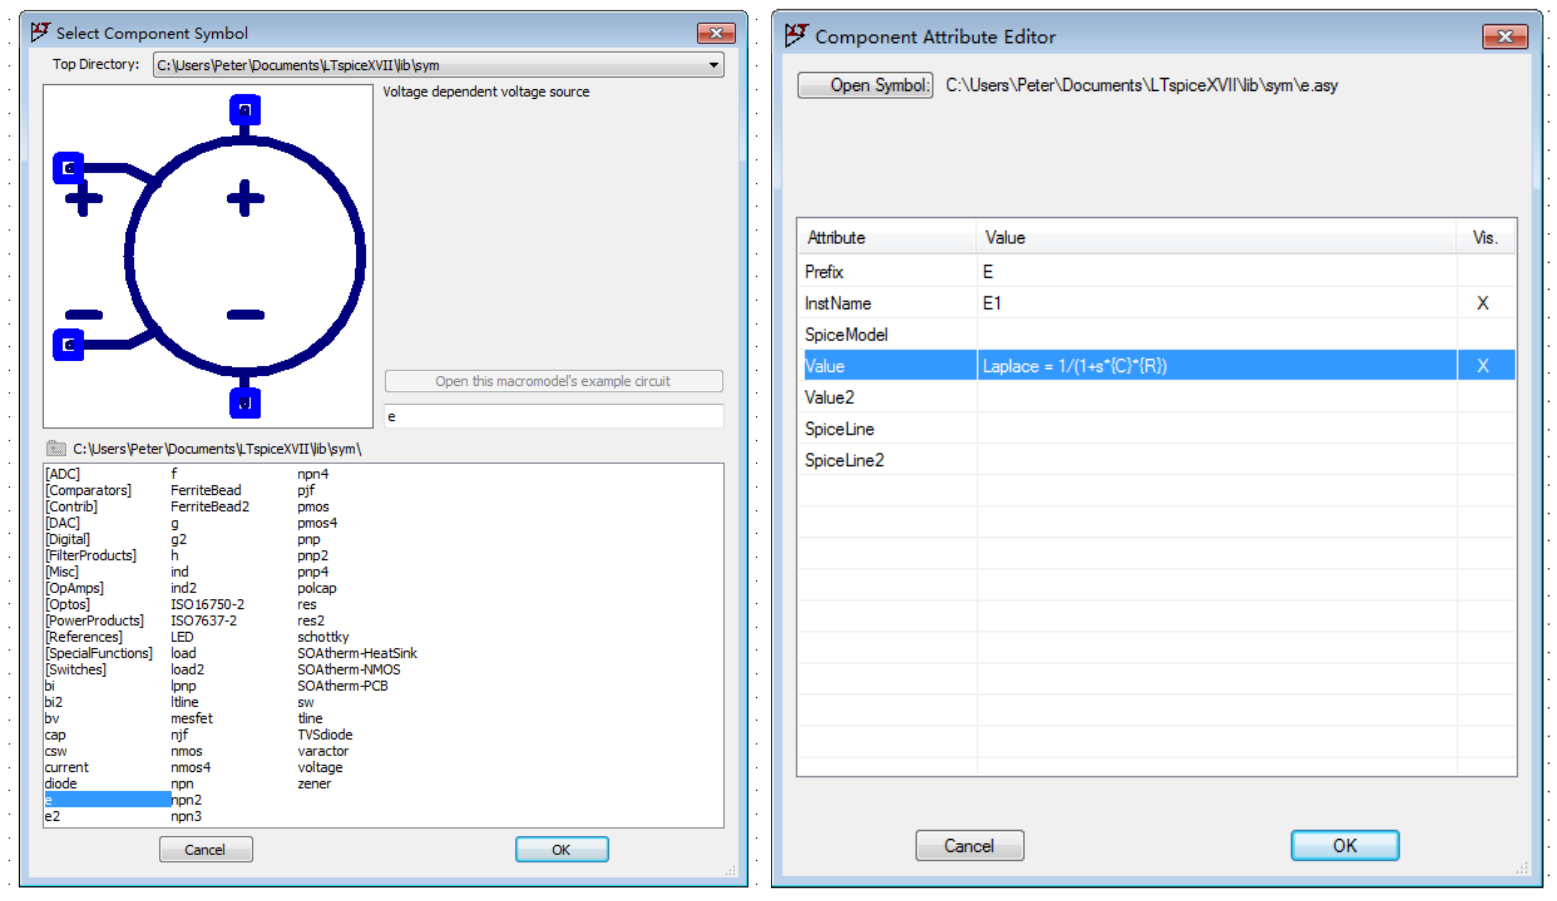
Task: Click the Open Symbol button
Action: click(865, 85)
